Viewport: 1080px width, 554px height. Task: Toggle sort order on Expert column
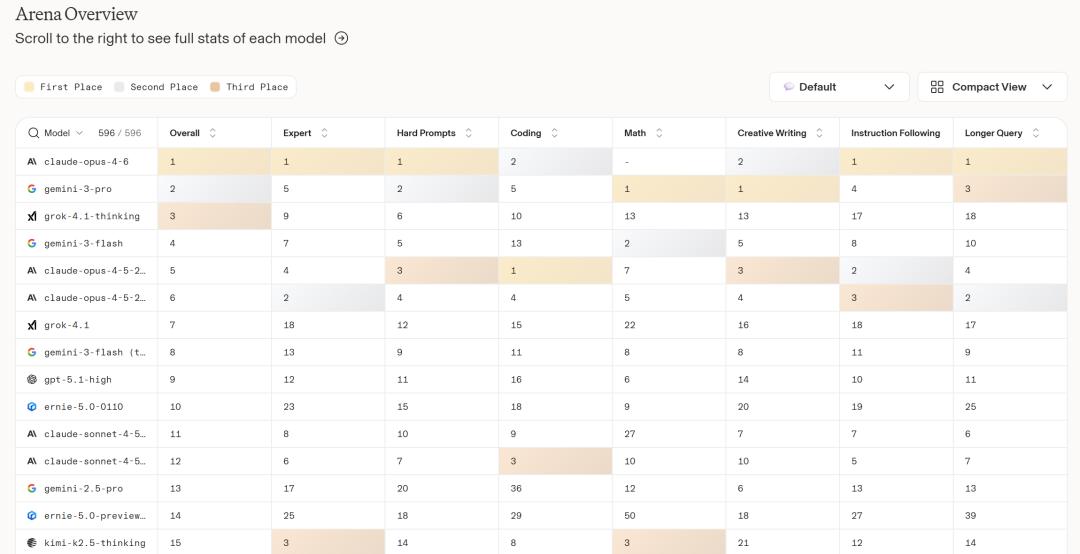[x=324, y=133]
